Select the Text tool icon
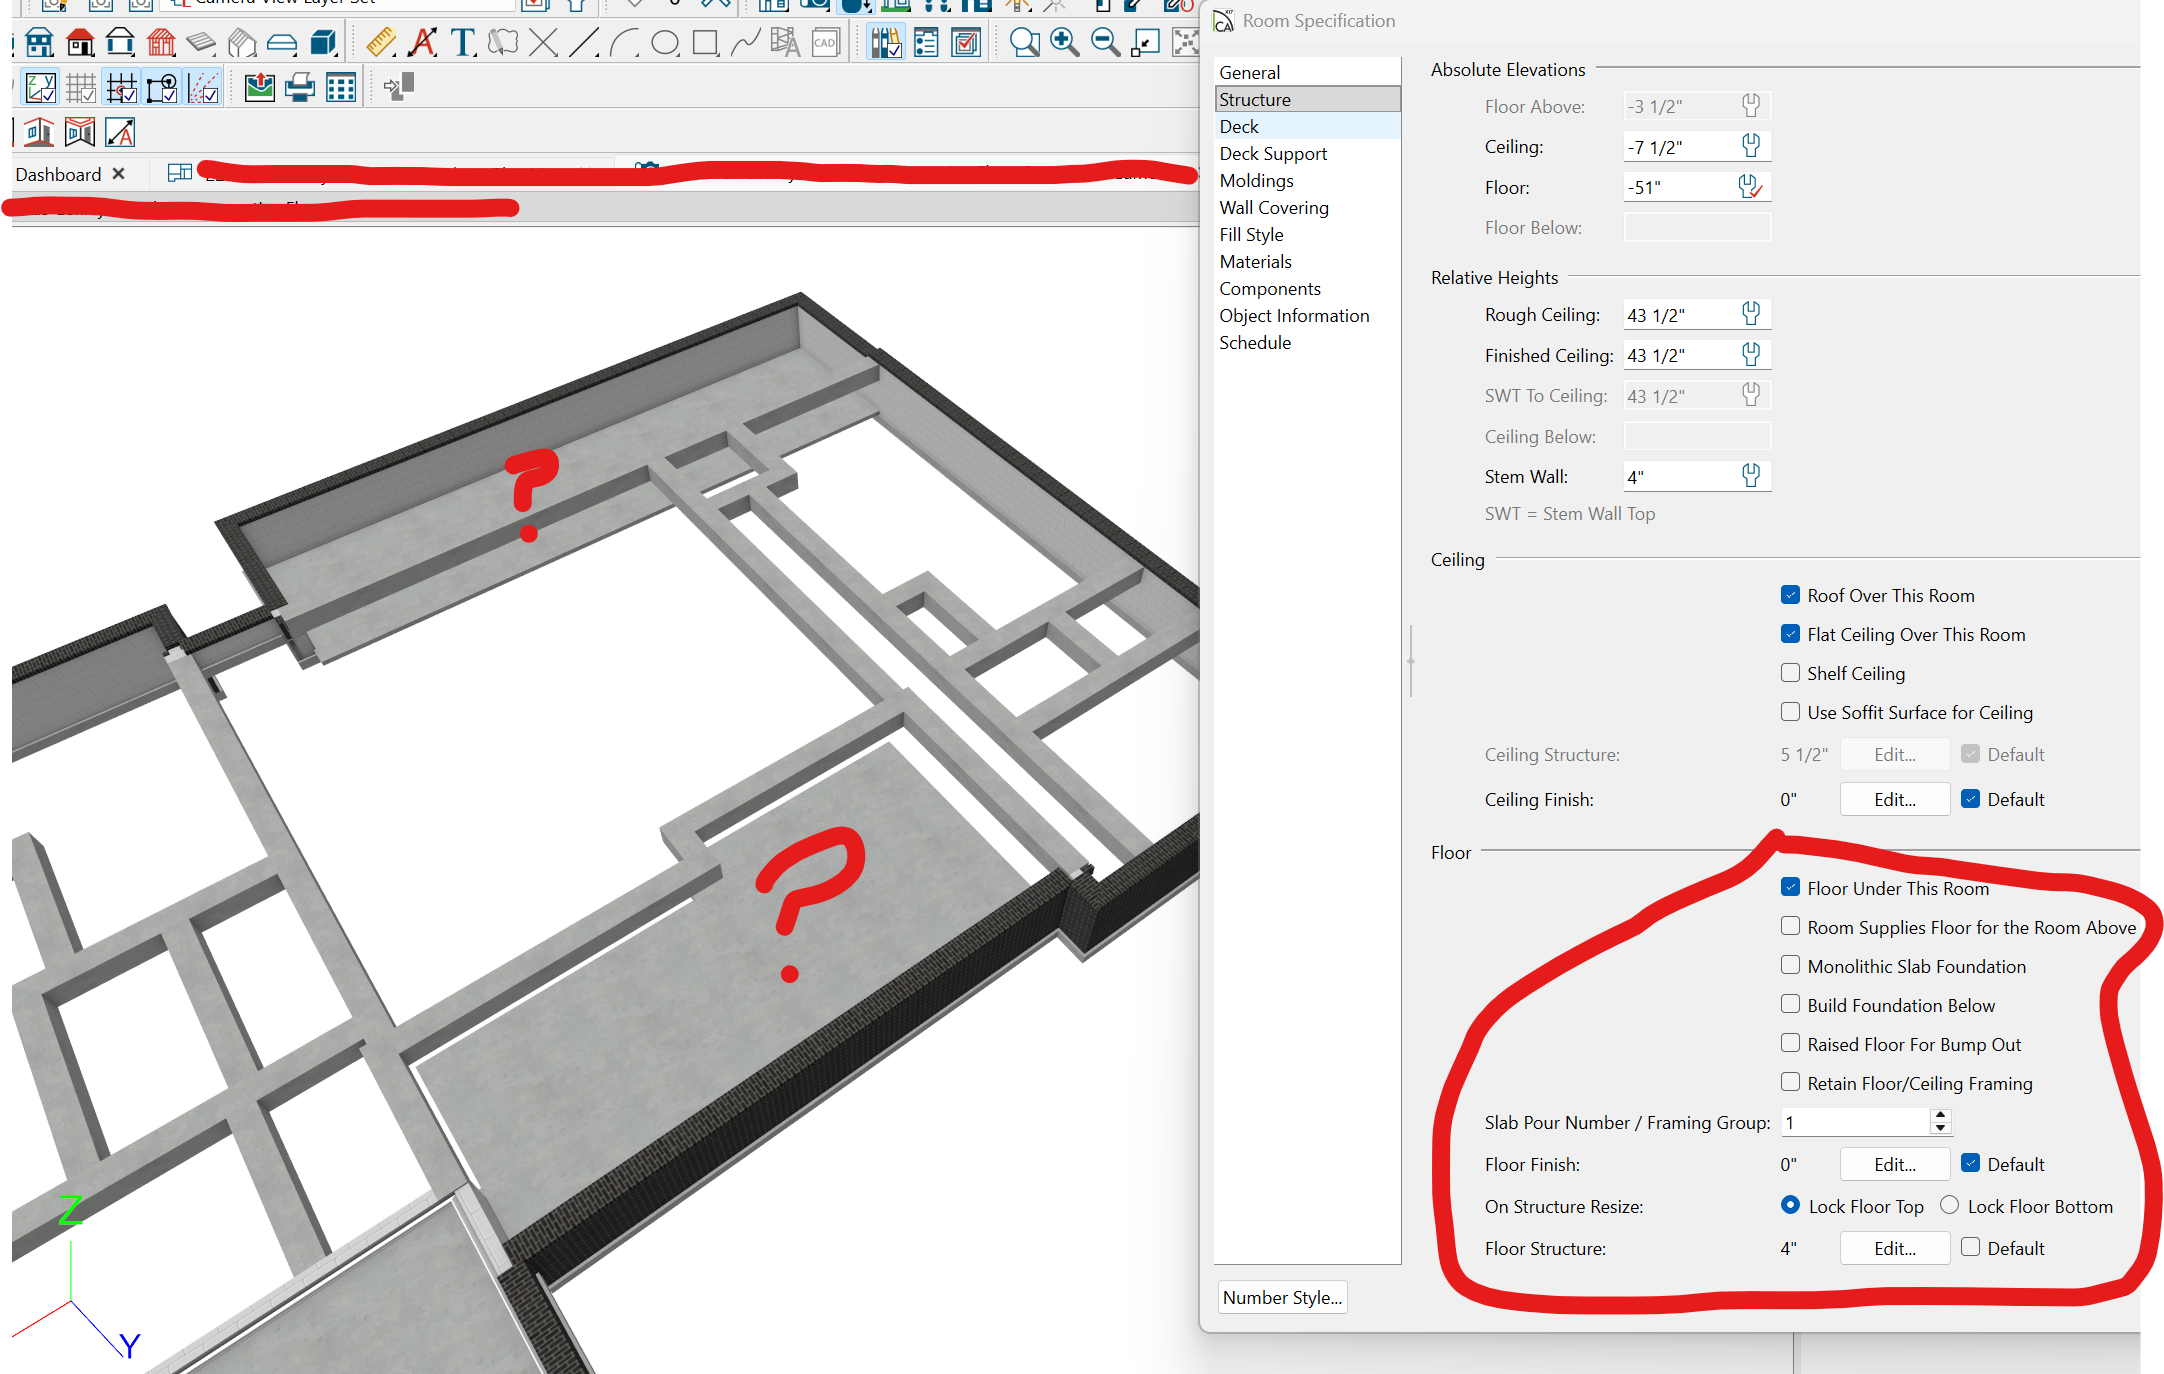 462,42
